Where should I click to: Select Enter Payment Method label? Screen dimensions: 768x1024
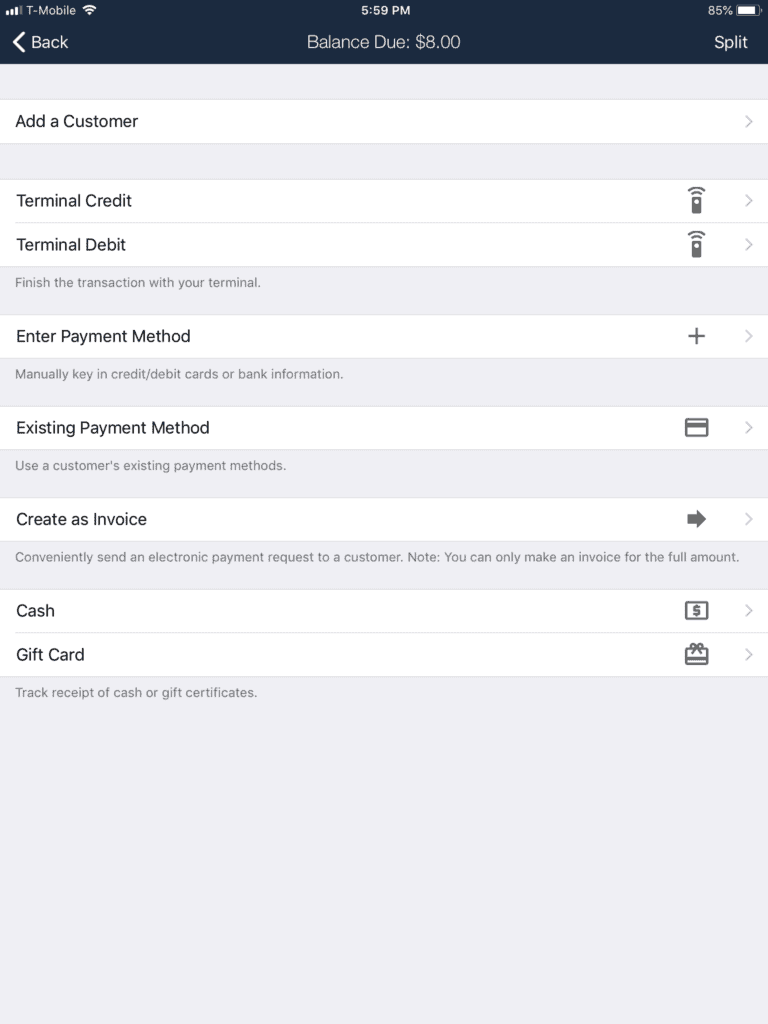(103, 336)
